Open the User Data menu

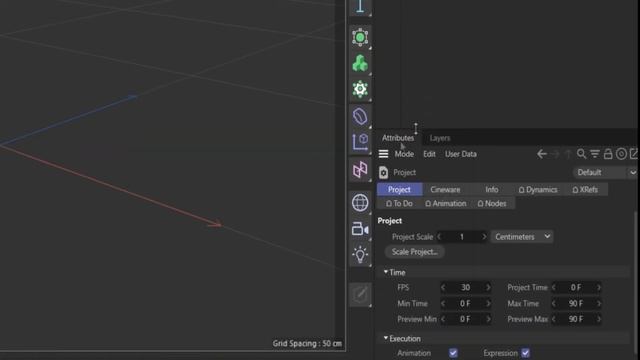[x=461, y=154]
